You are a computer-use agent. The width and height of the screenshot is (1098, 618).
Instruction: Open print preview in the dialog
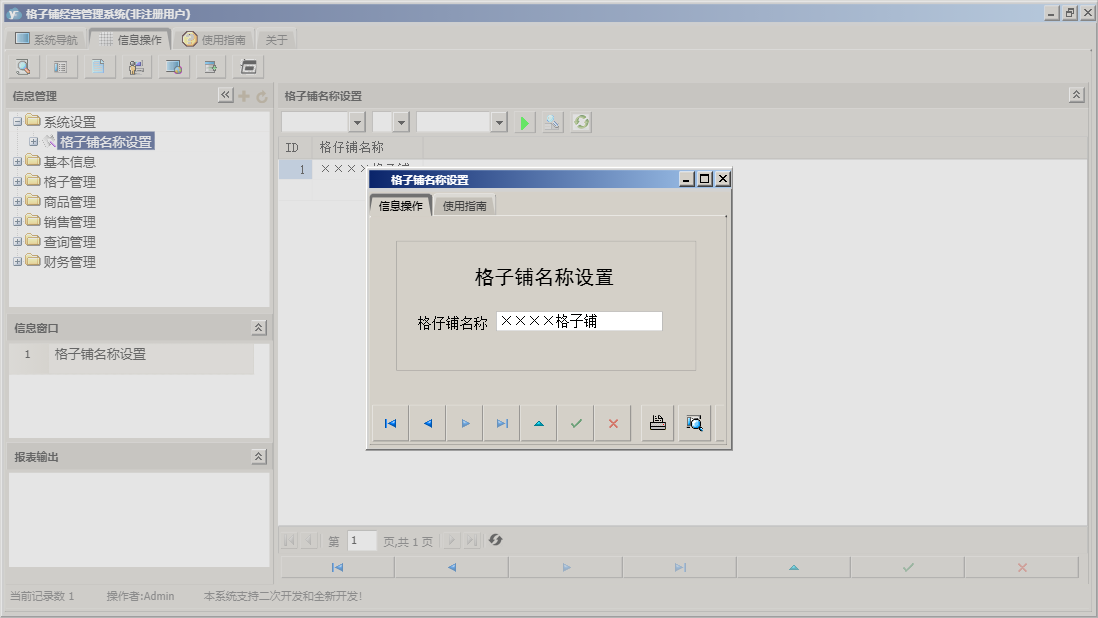[x=694, y=422]
